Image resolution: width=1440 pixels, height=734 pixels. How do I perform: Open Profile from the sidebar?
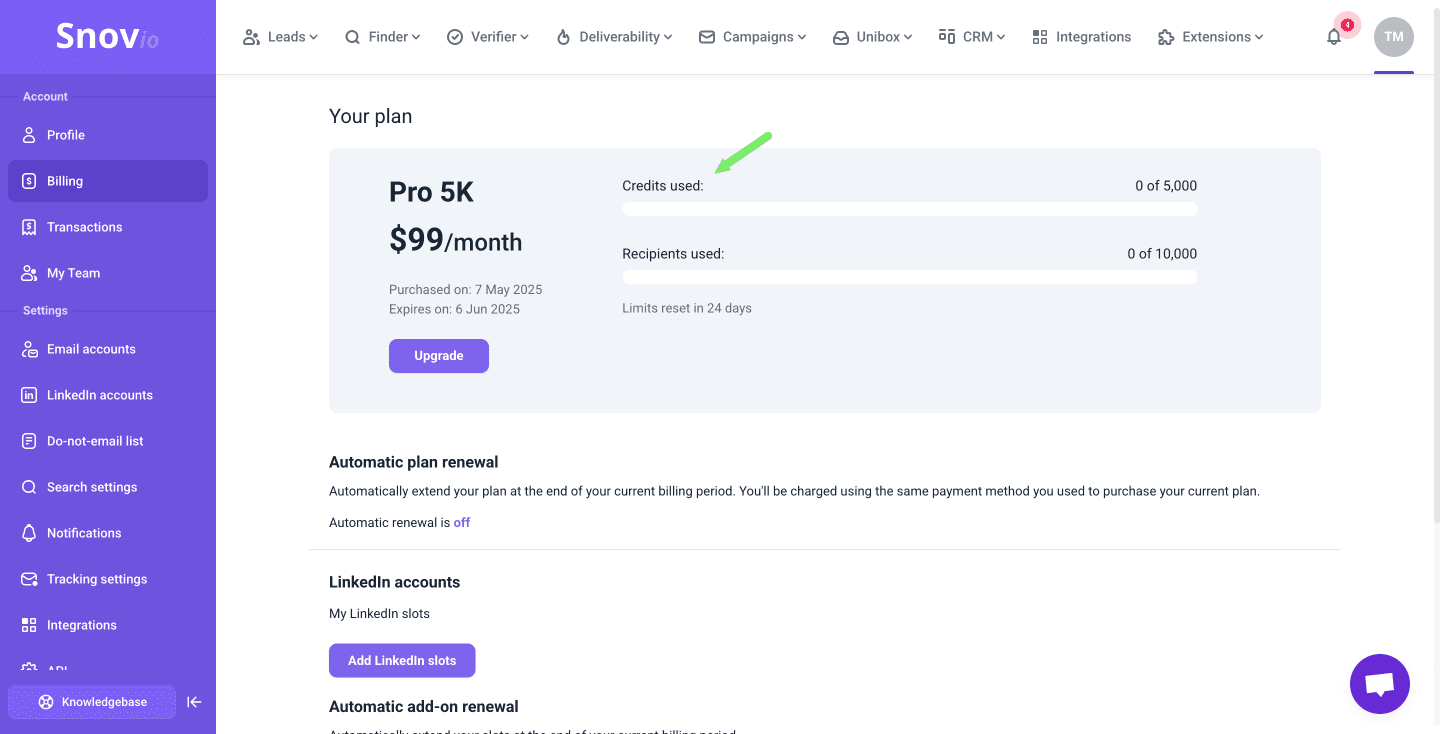(66, 135)
